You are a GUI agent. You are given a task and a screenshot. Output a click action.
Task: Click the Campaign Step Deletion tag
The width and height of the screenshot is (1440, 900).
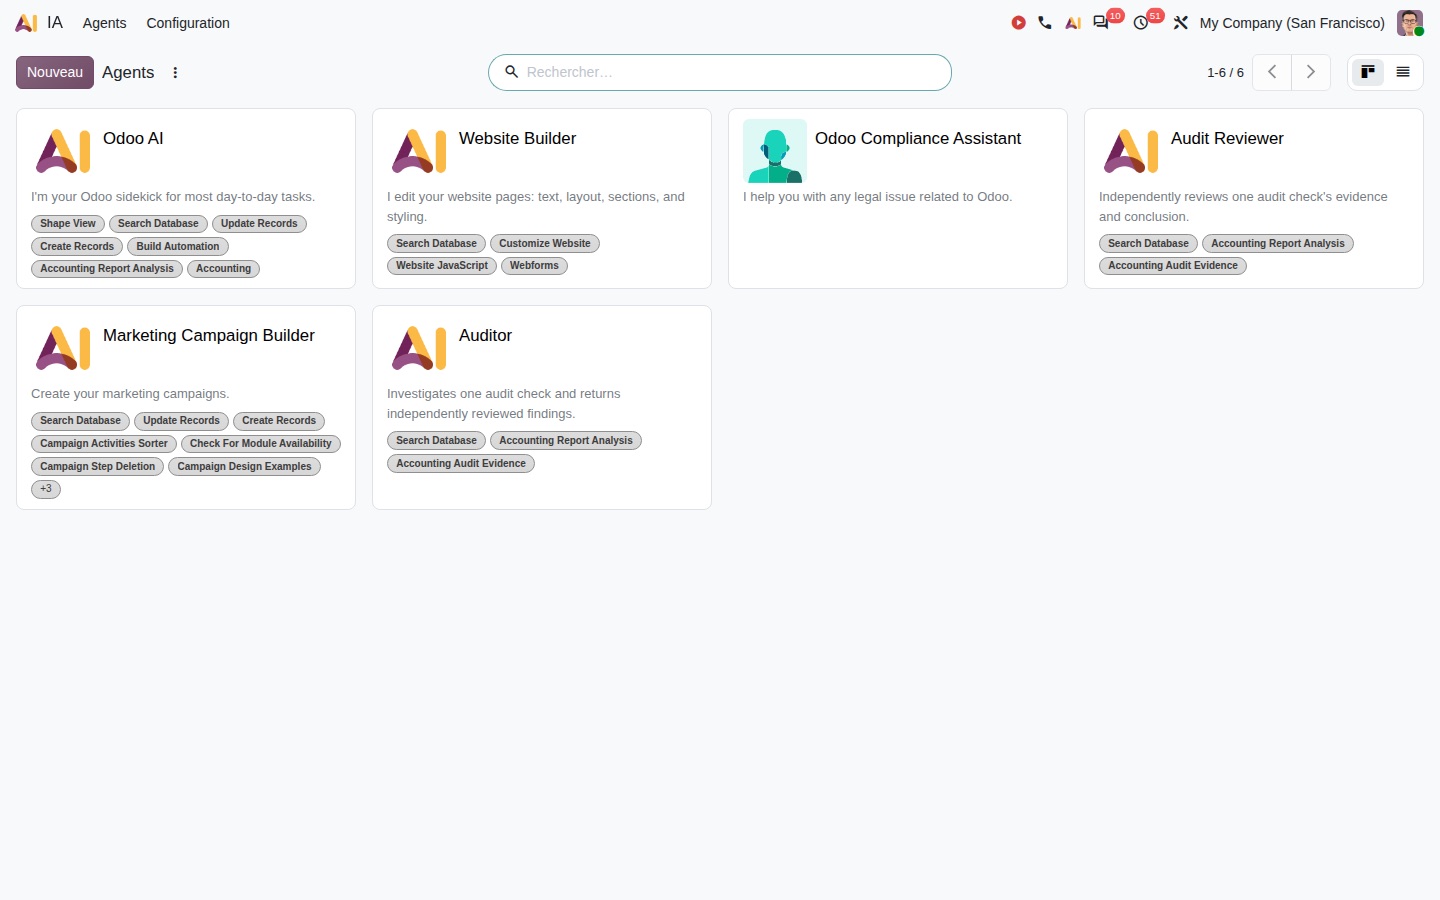click(x=97, y=467)
